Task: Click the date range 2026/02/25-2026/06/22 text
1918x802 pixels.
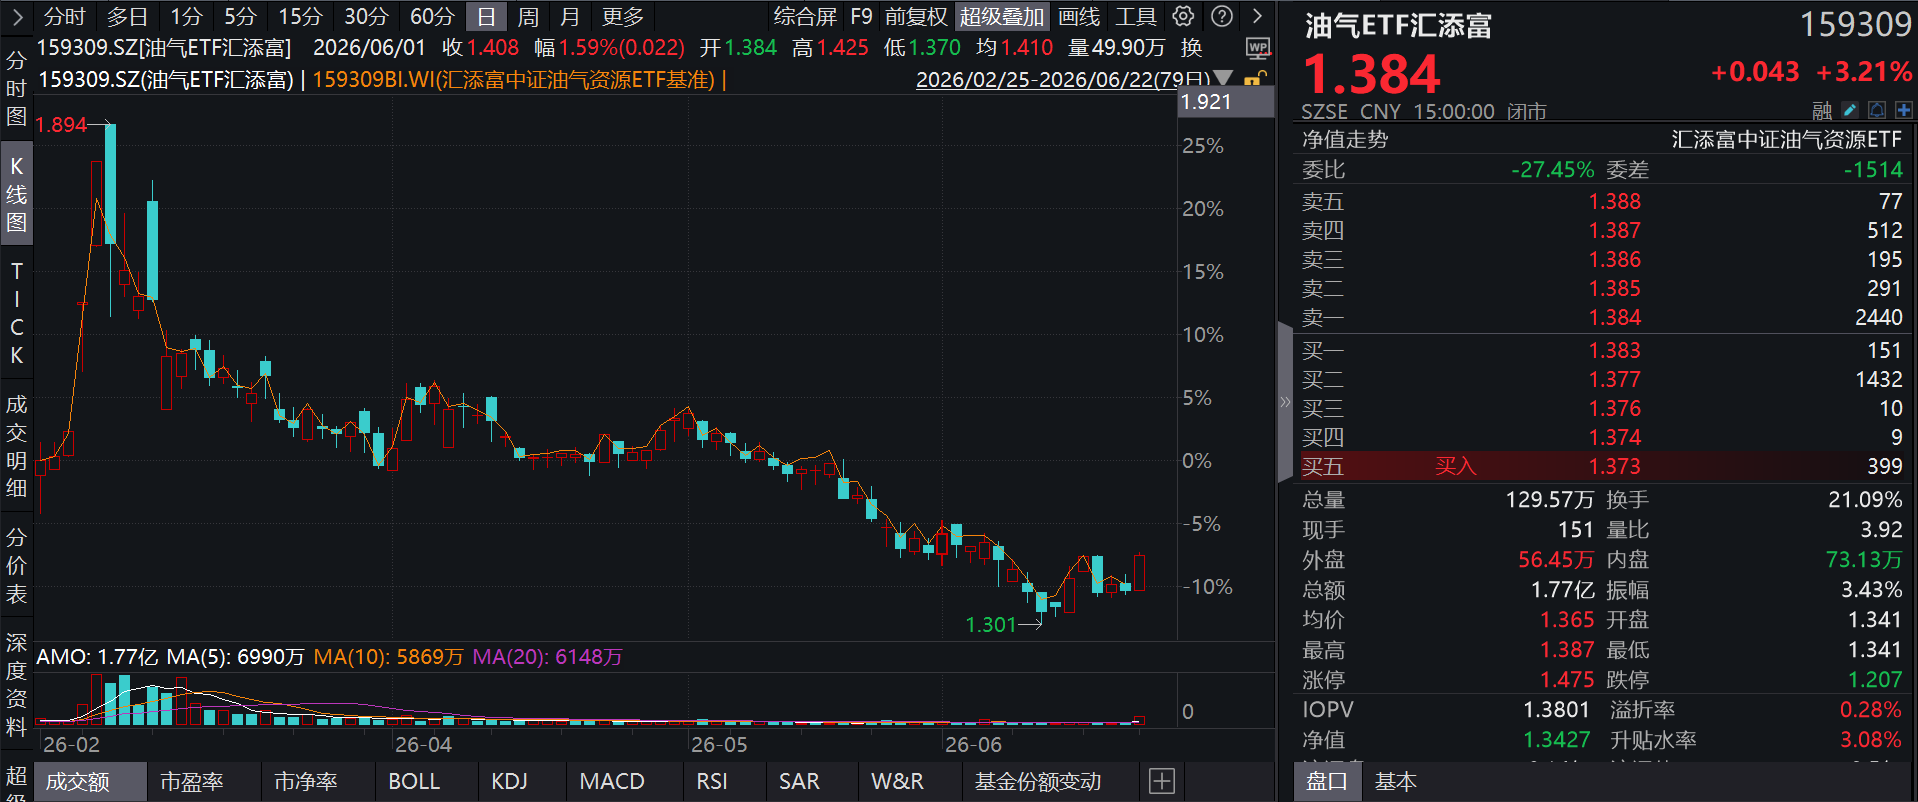Action: pyautogui.click(x=1063, y=79)
